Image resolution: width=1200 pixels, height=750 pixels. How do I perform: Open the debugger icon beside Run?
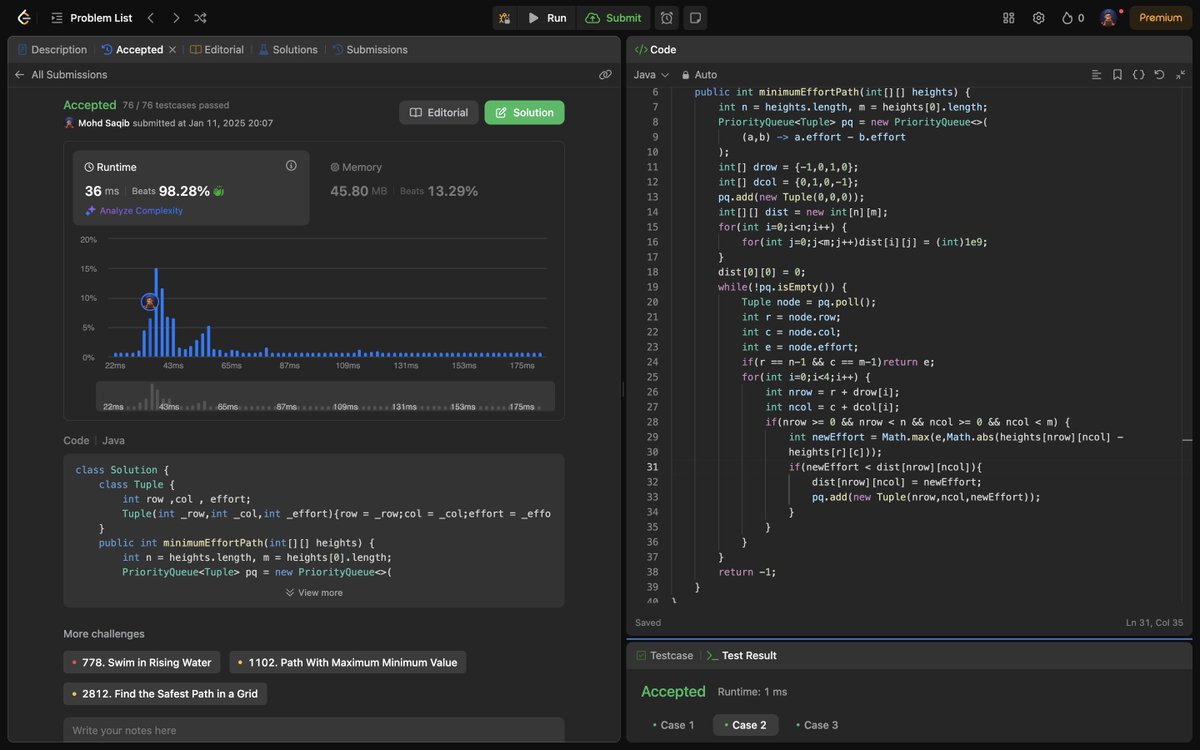point(505,18)
